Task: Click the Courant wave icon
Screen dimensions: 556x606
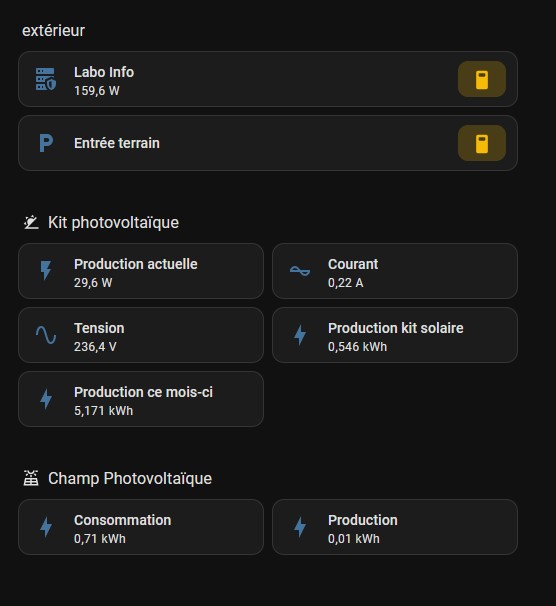Action: [x=300, y=271]
